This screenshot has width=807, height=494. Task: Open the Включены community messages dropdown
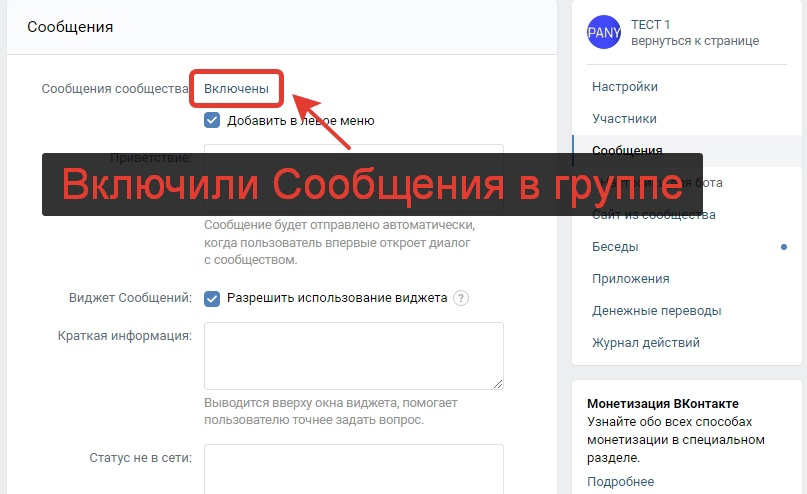click(236, 89)
